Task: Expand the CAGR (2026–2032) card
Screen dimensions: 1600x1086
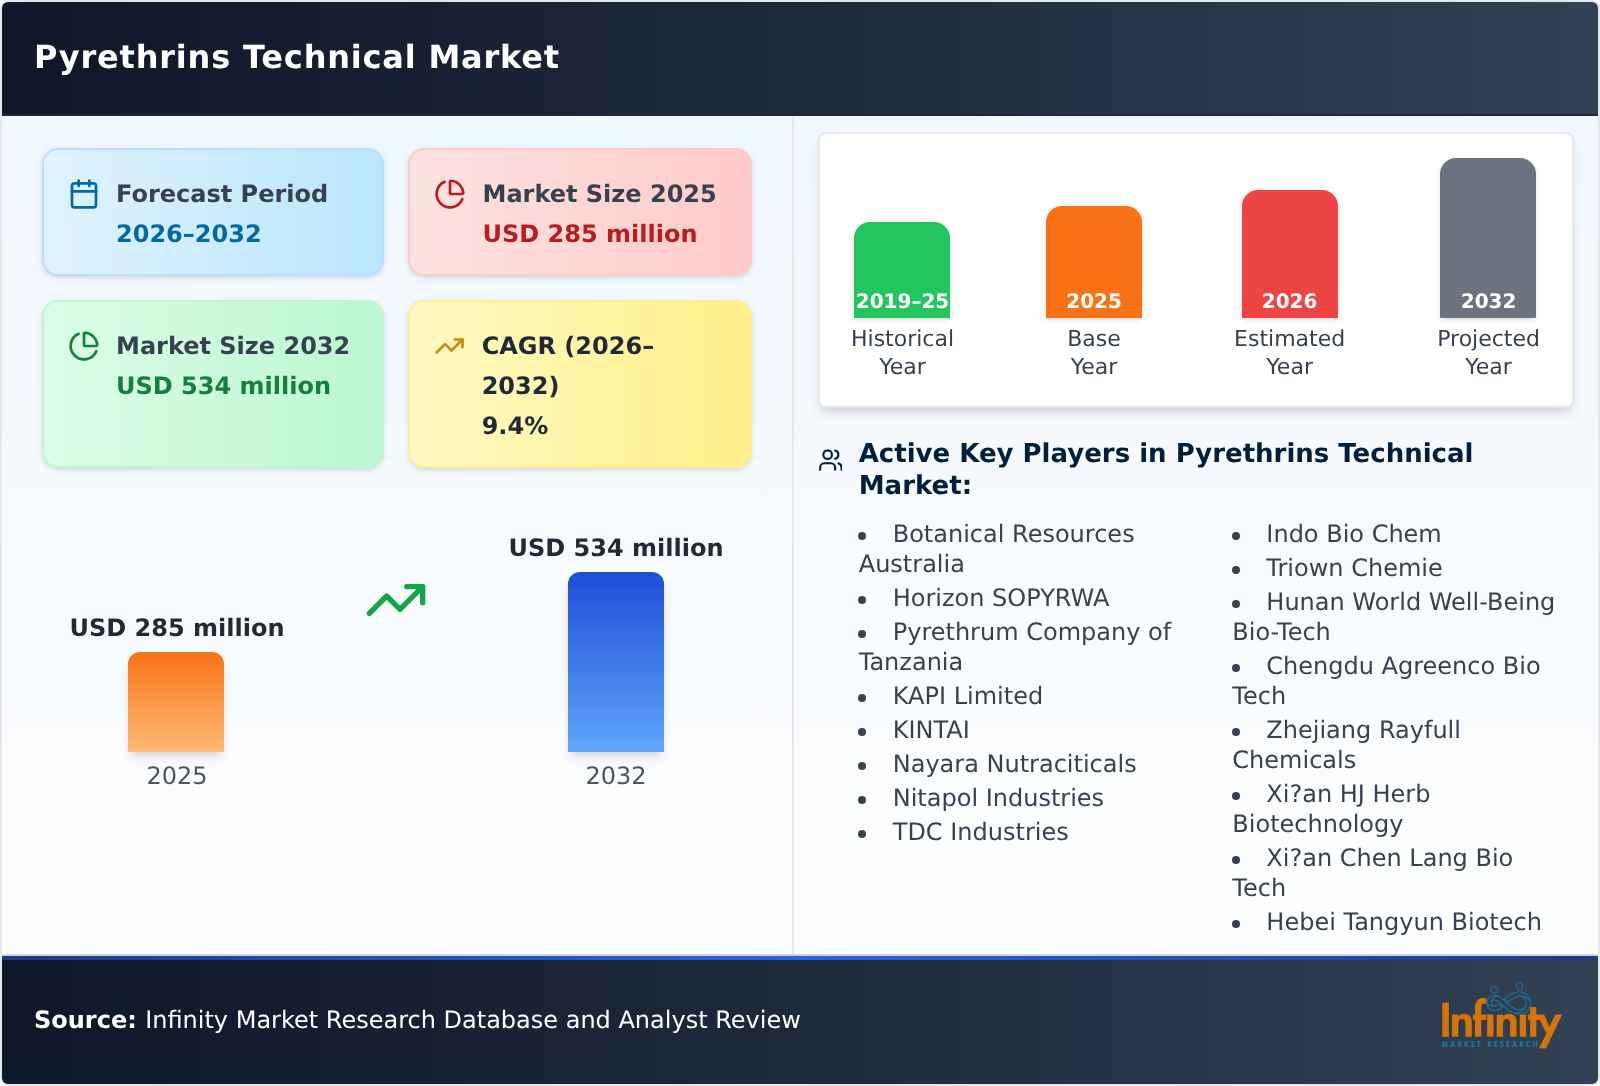Action: click(578, 383)
